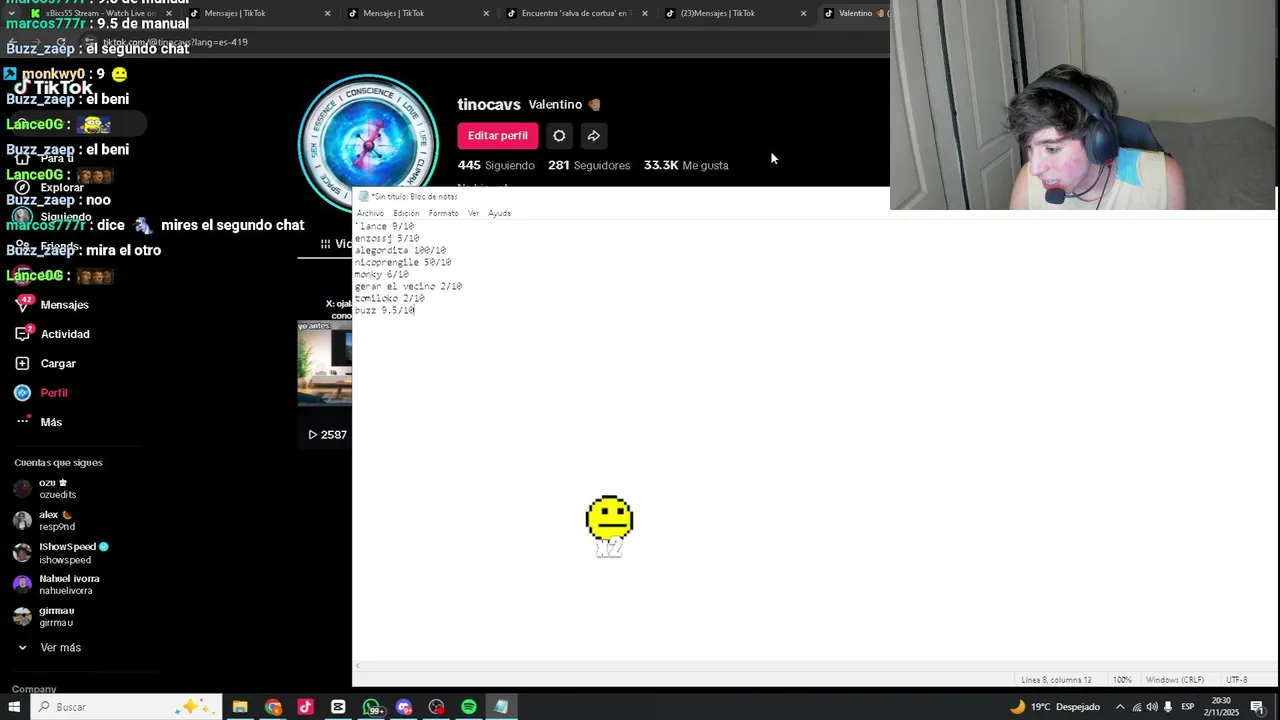This screenshot has height=720, width=1280.
Task: Open Notepad Ver menu
Action: click(474, 213)
